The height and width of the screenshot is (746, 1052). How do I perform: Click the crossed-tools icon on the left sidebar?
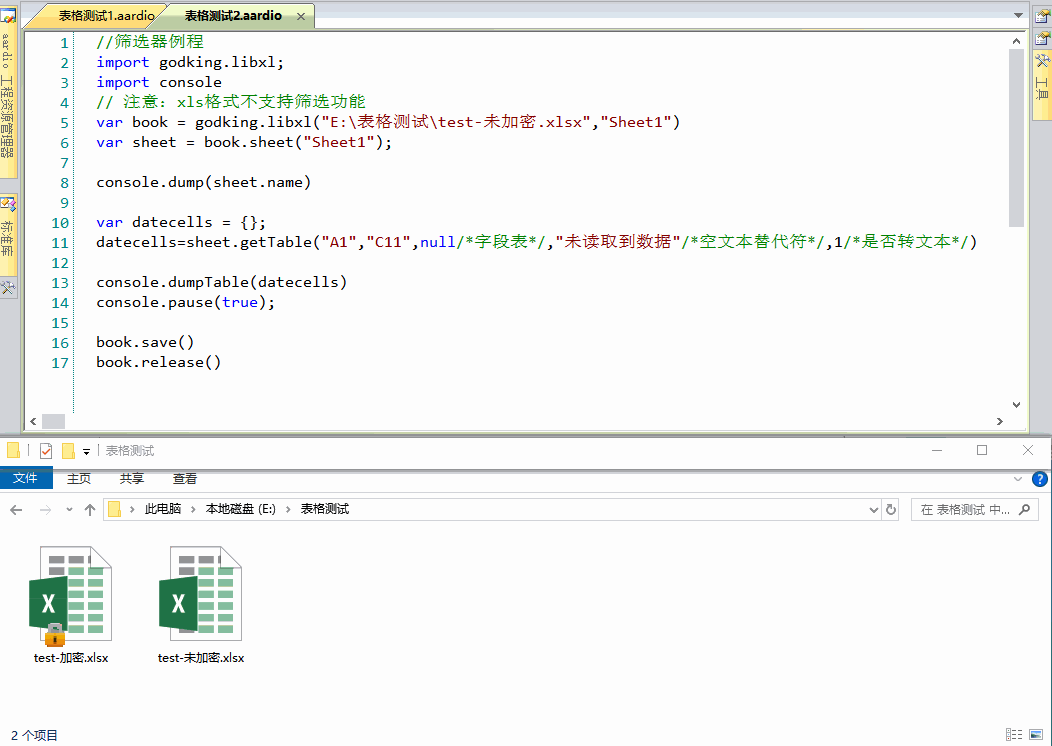tap(7, 288)
